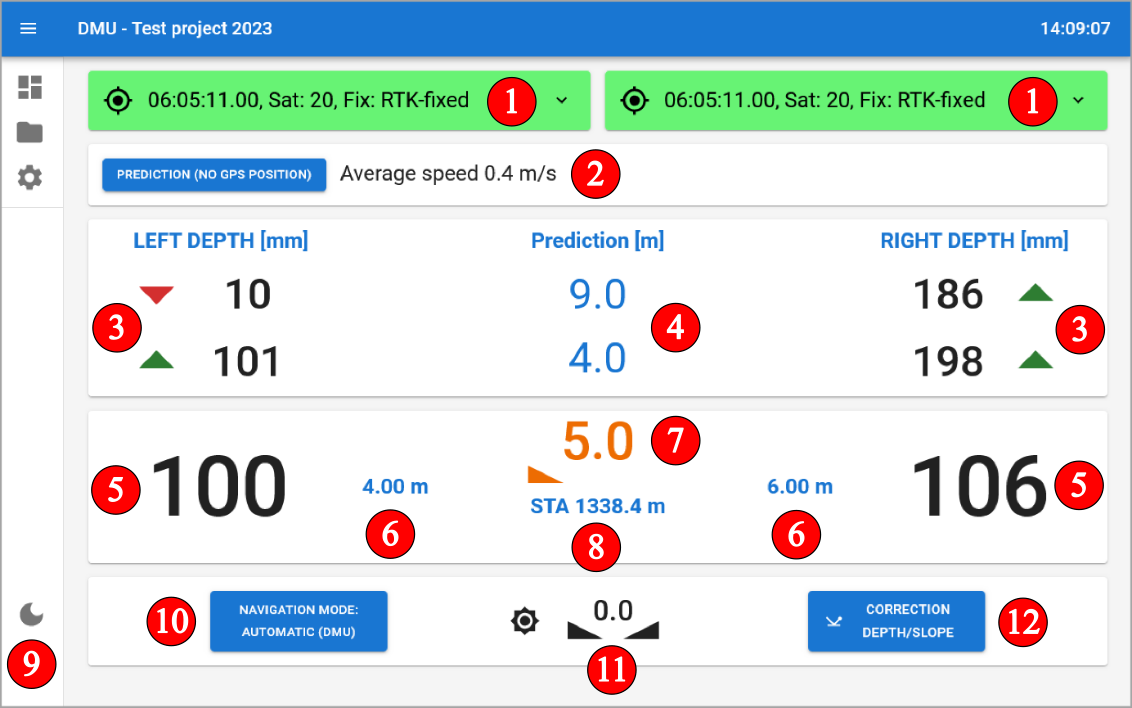Switch Navigation Mode: Automatic (DMU) button
The image size is (1132, 708).
tap(298, 621)
